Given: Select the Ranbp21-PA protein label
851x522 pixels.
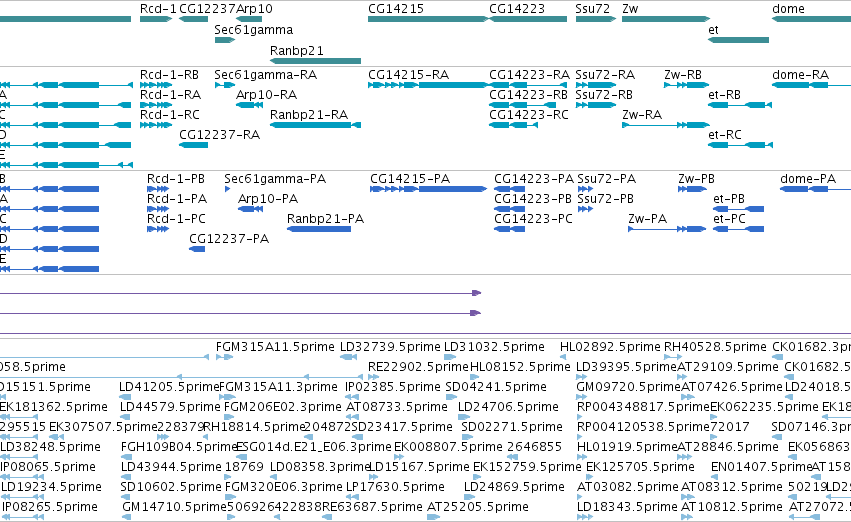Looking at the screenshot, I should point(325,219).
